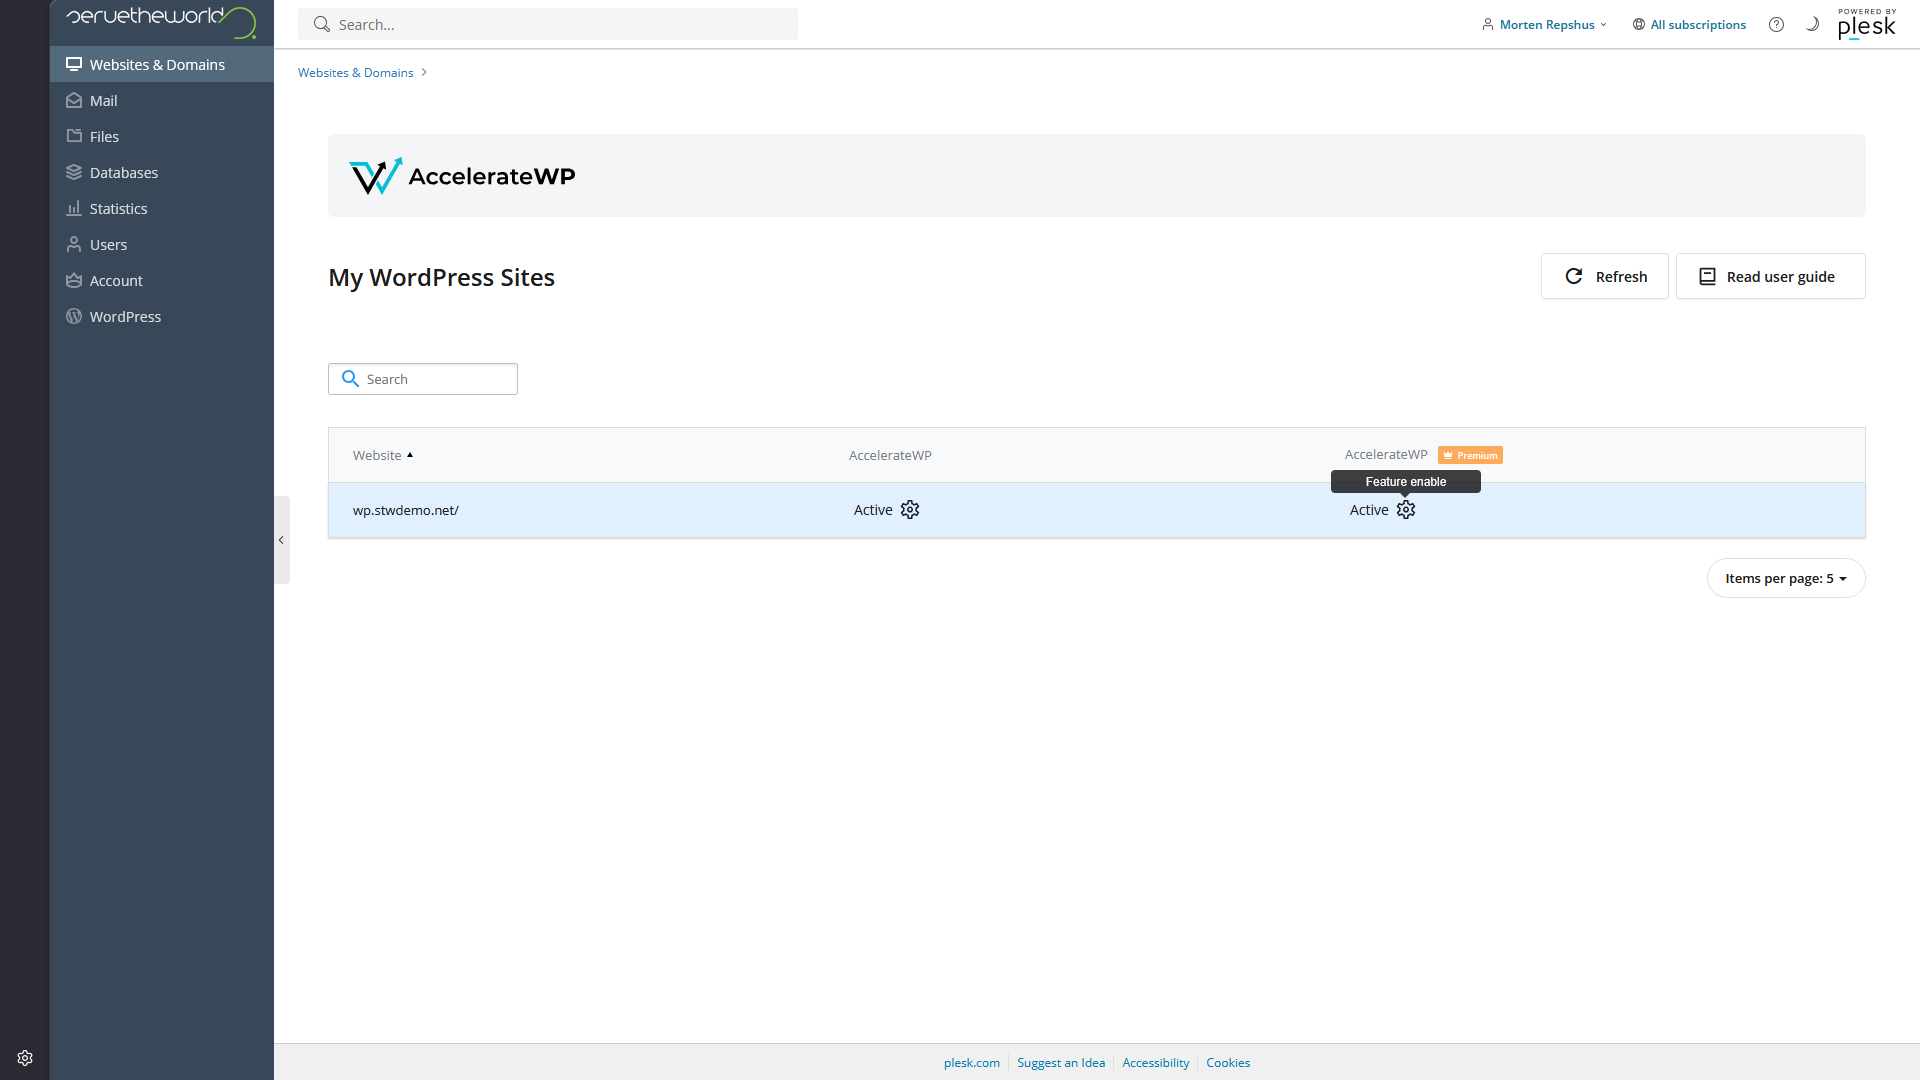
Task: Click Websites & Domains monitor icon
Action: (x=74, y=64)
